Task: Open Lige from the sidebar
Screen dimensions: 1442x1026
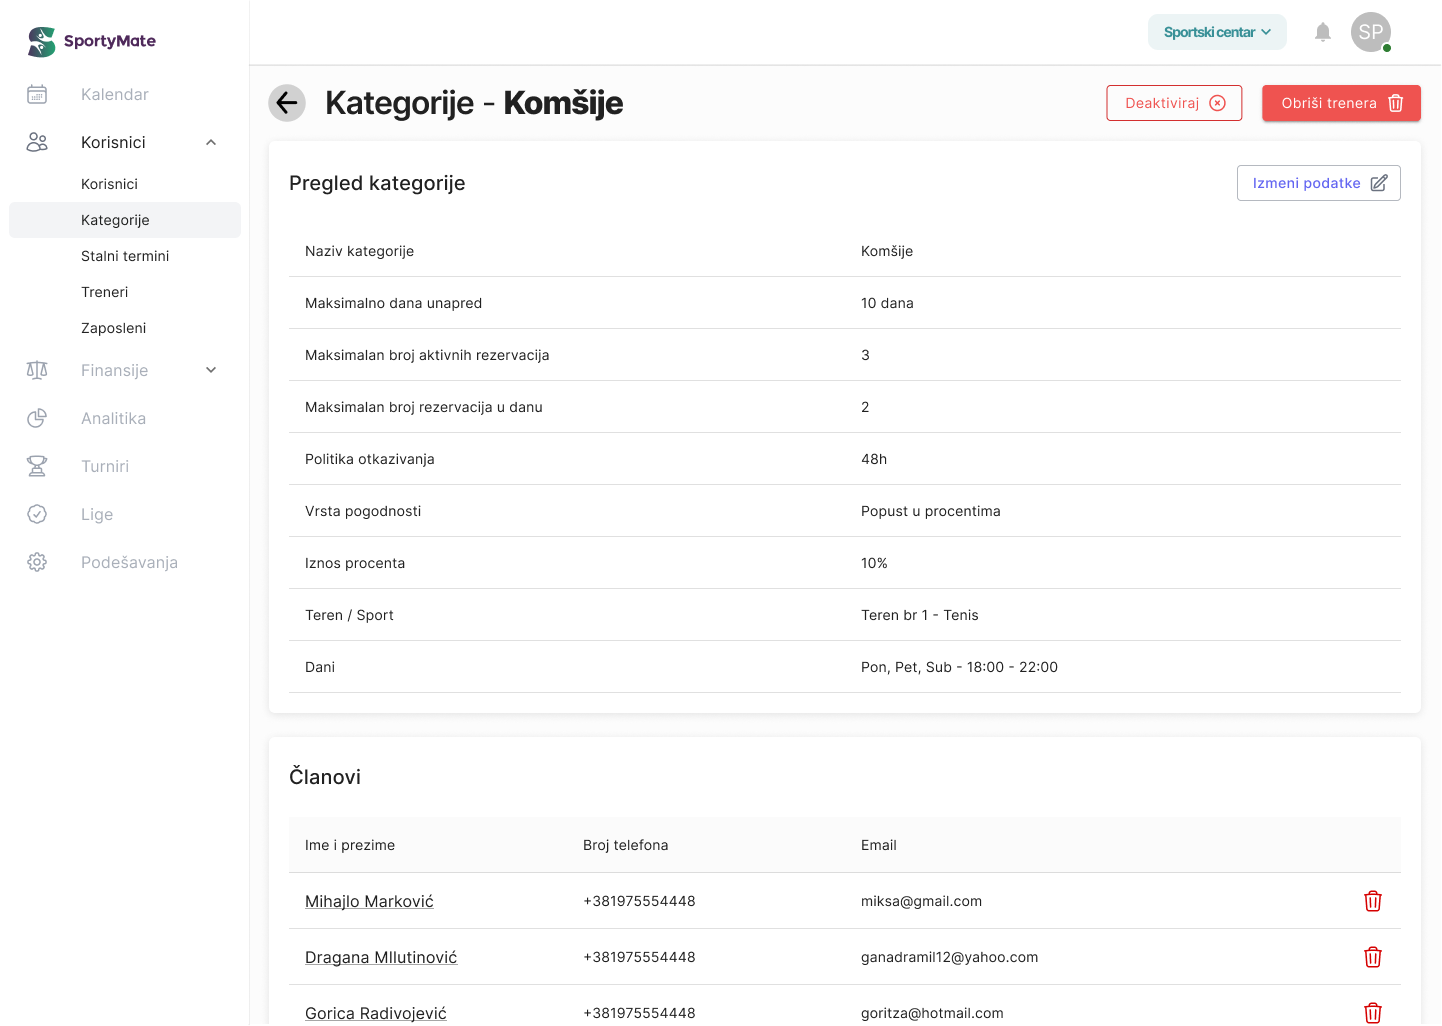Action: tap(97, 514)
